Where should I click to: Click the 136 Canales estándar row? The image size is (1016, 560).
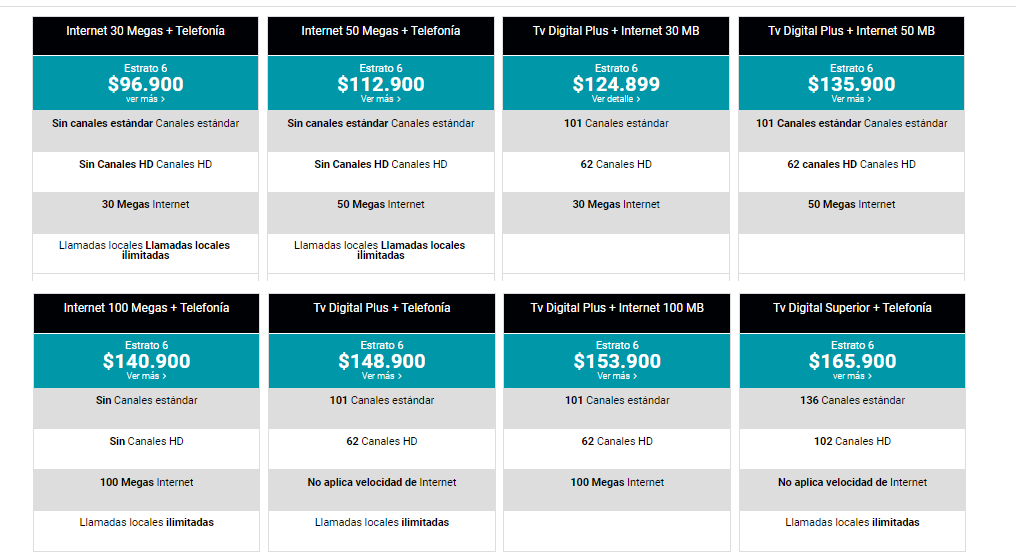coord(852,408)
